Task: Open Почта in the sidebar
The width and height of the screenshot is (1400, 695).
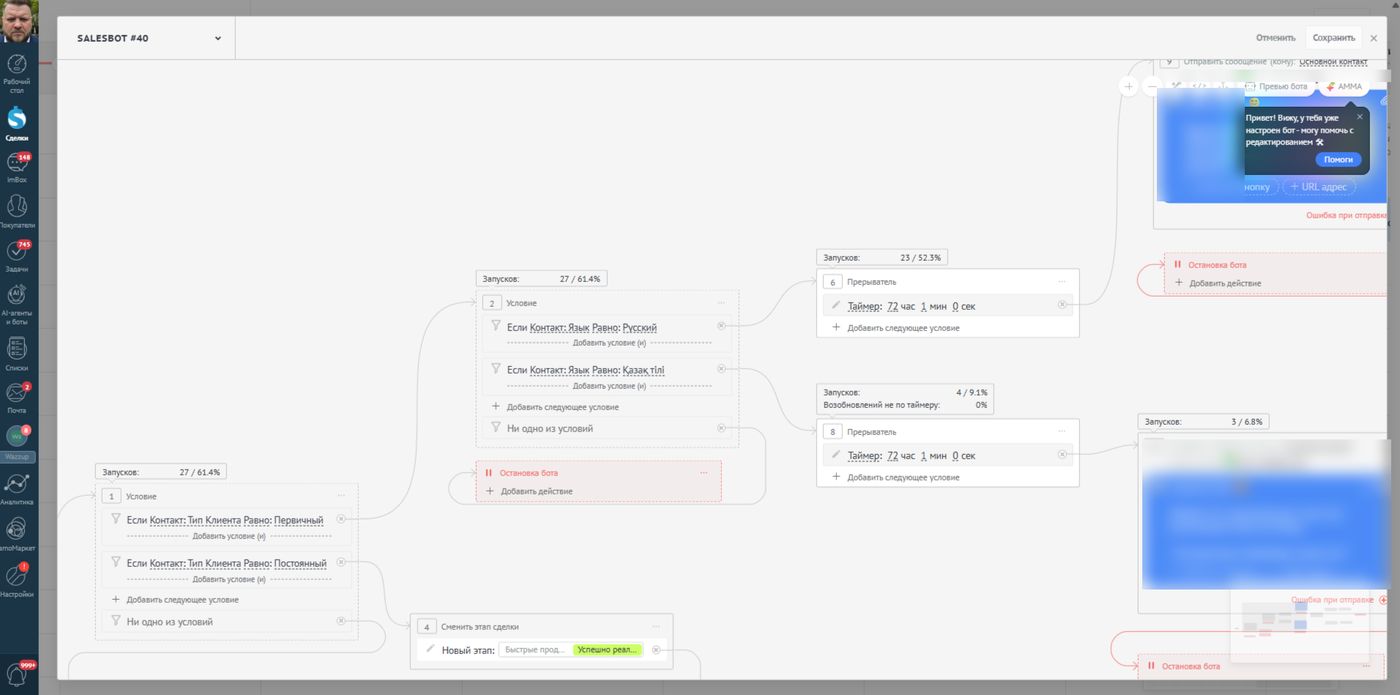Action: pyautogui.click(x=17, y=397)
